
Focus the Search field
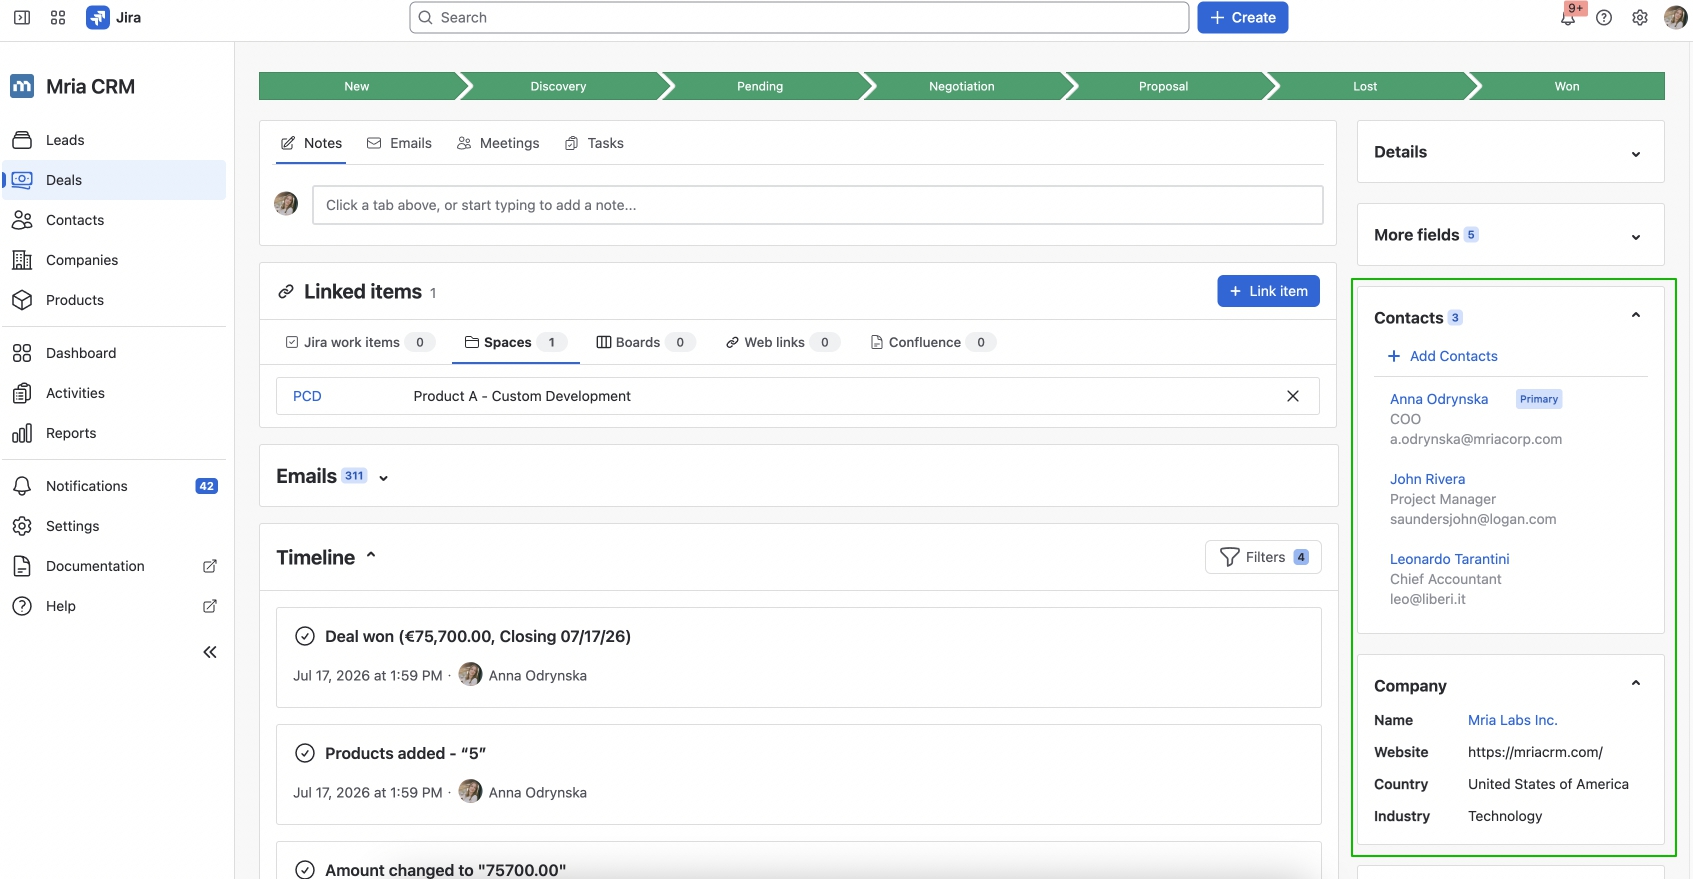[799, 17]
